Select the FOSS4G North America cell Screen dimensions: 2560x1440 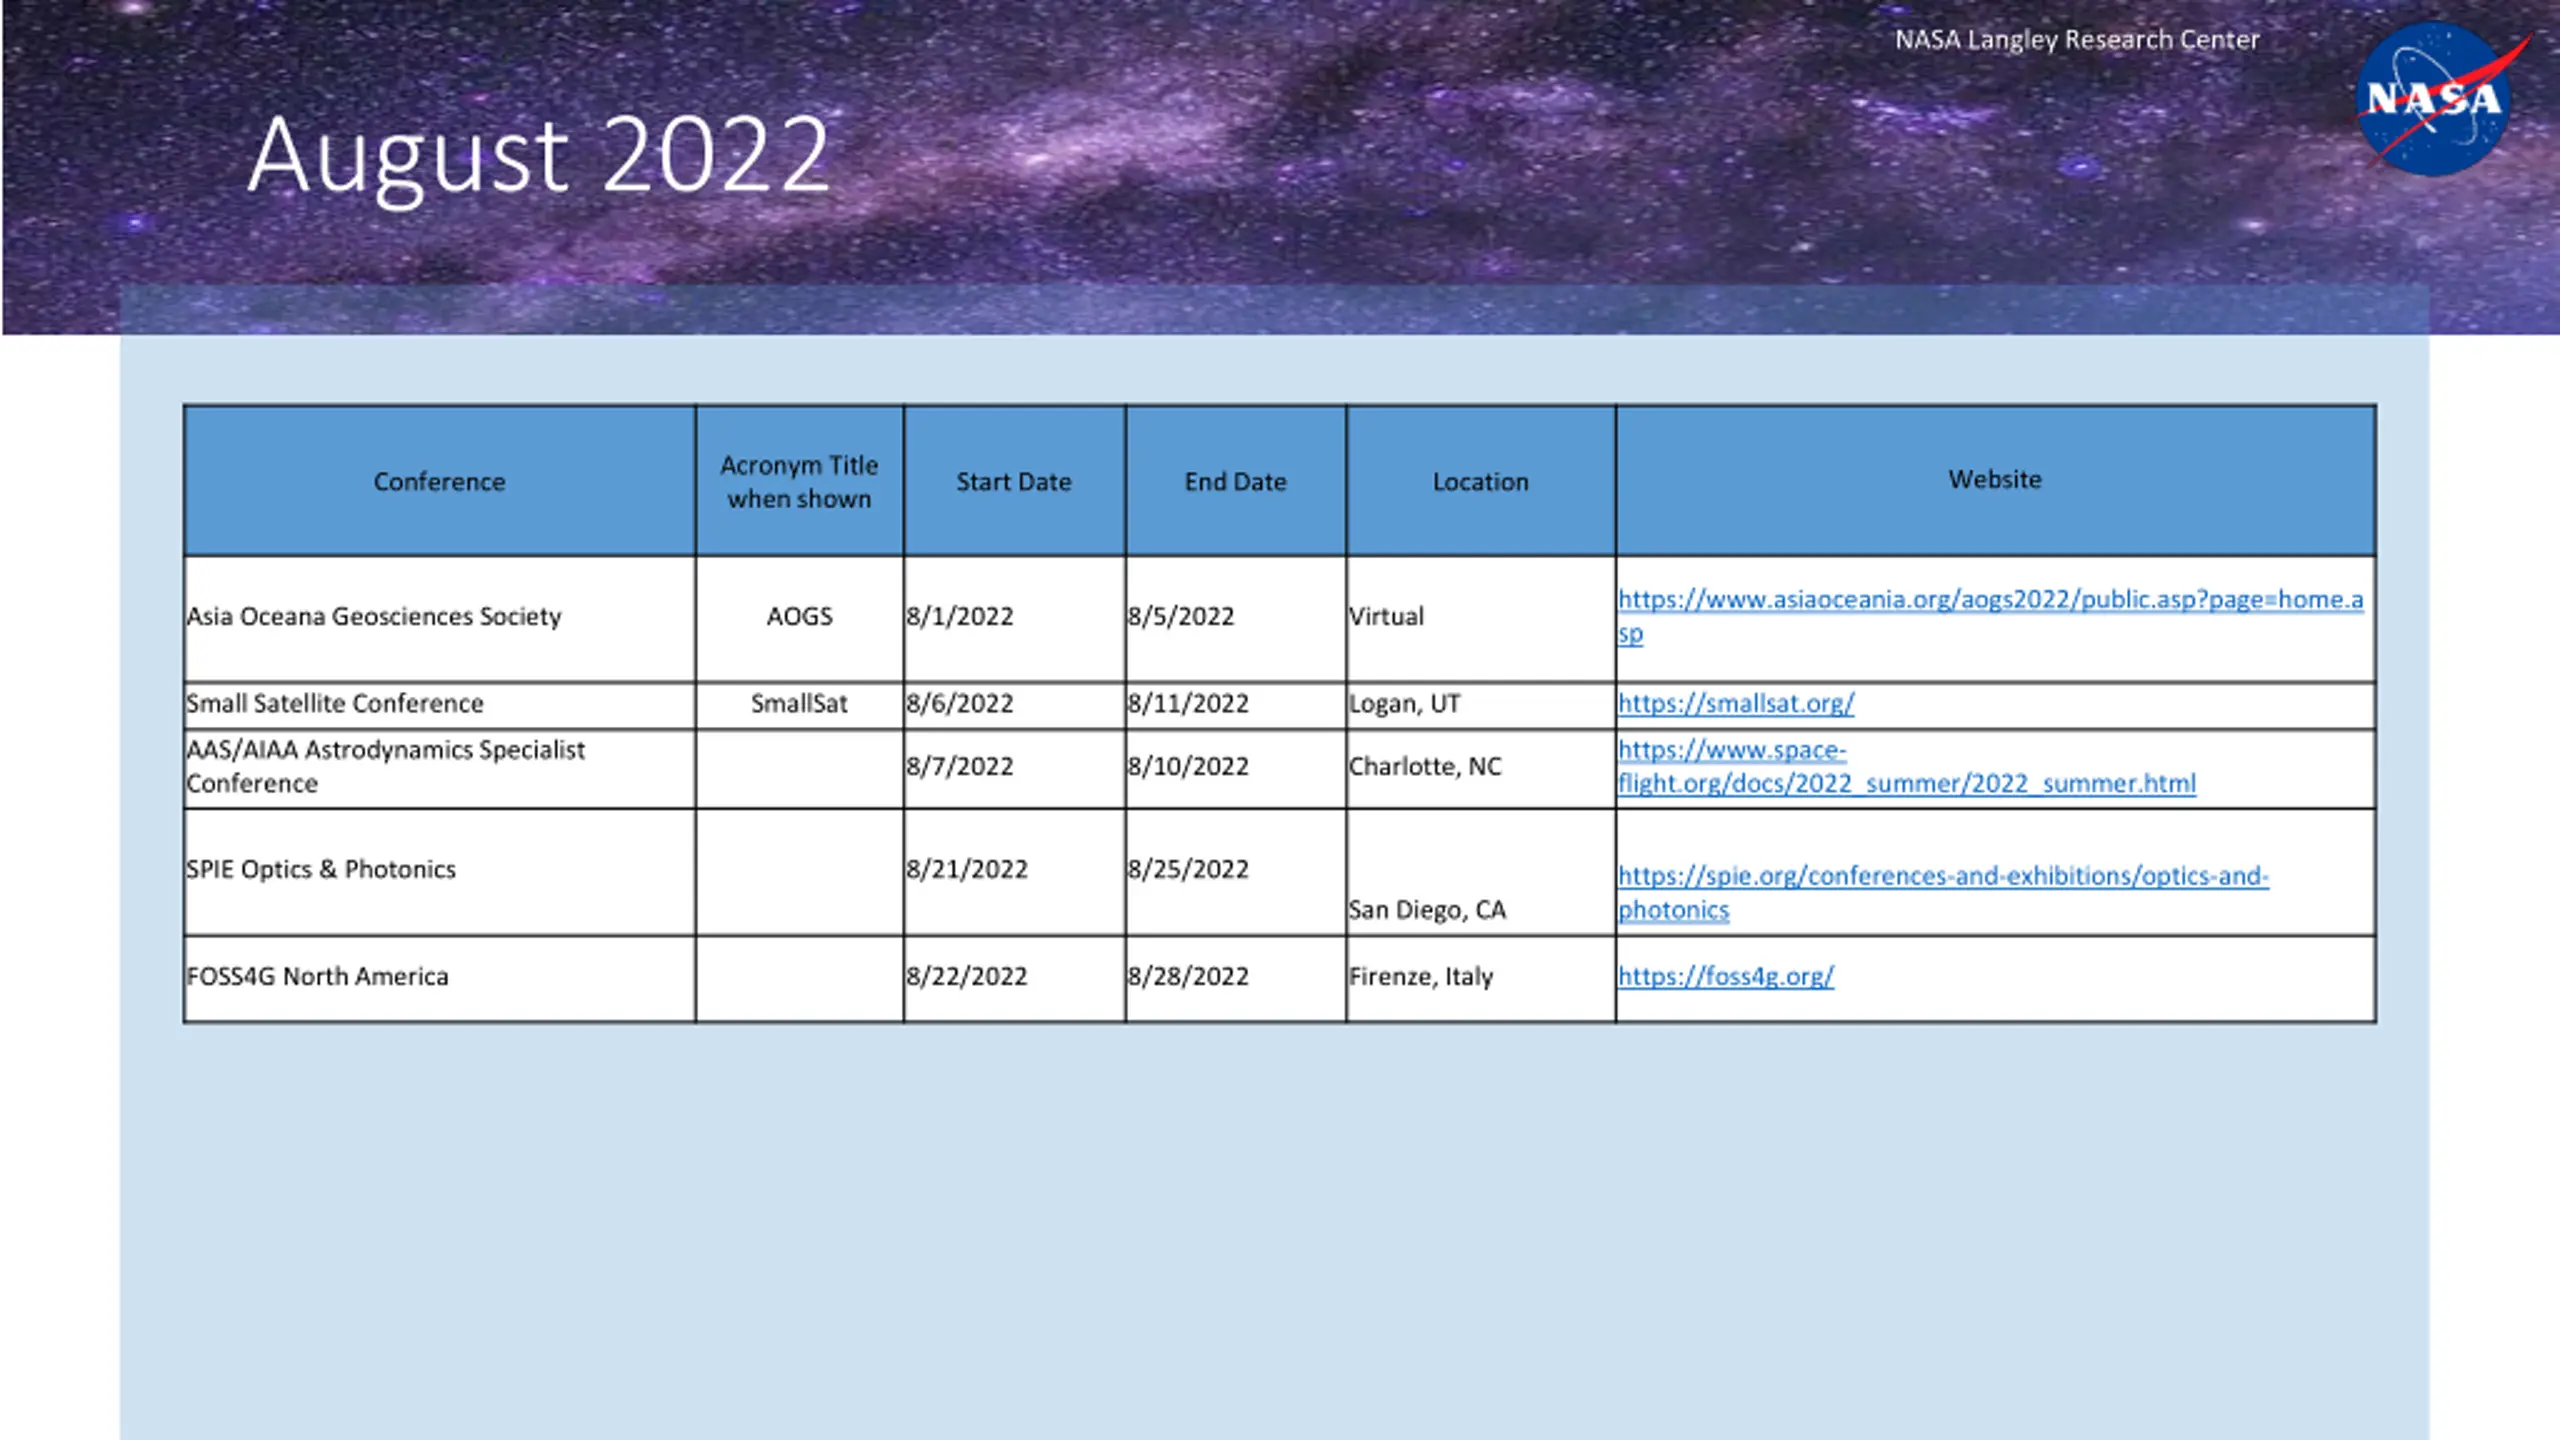click(440, 978)
